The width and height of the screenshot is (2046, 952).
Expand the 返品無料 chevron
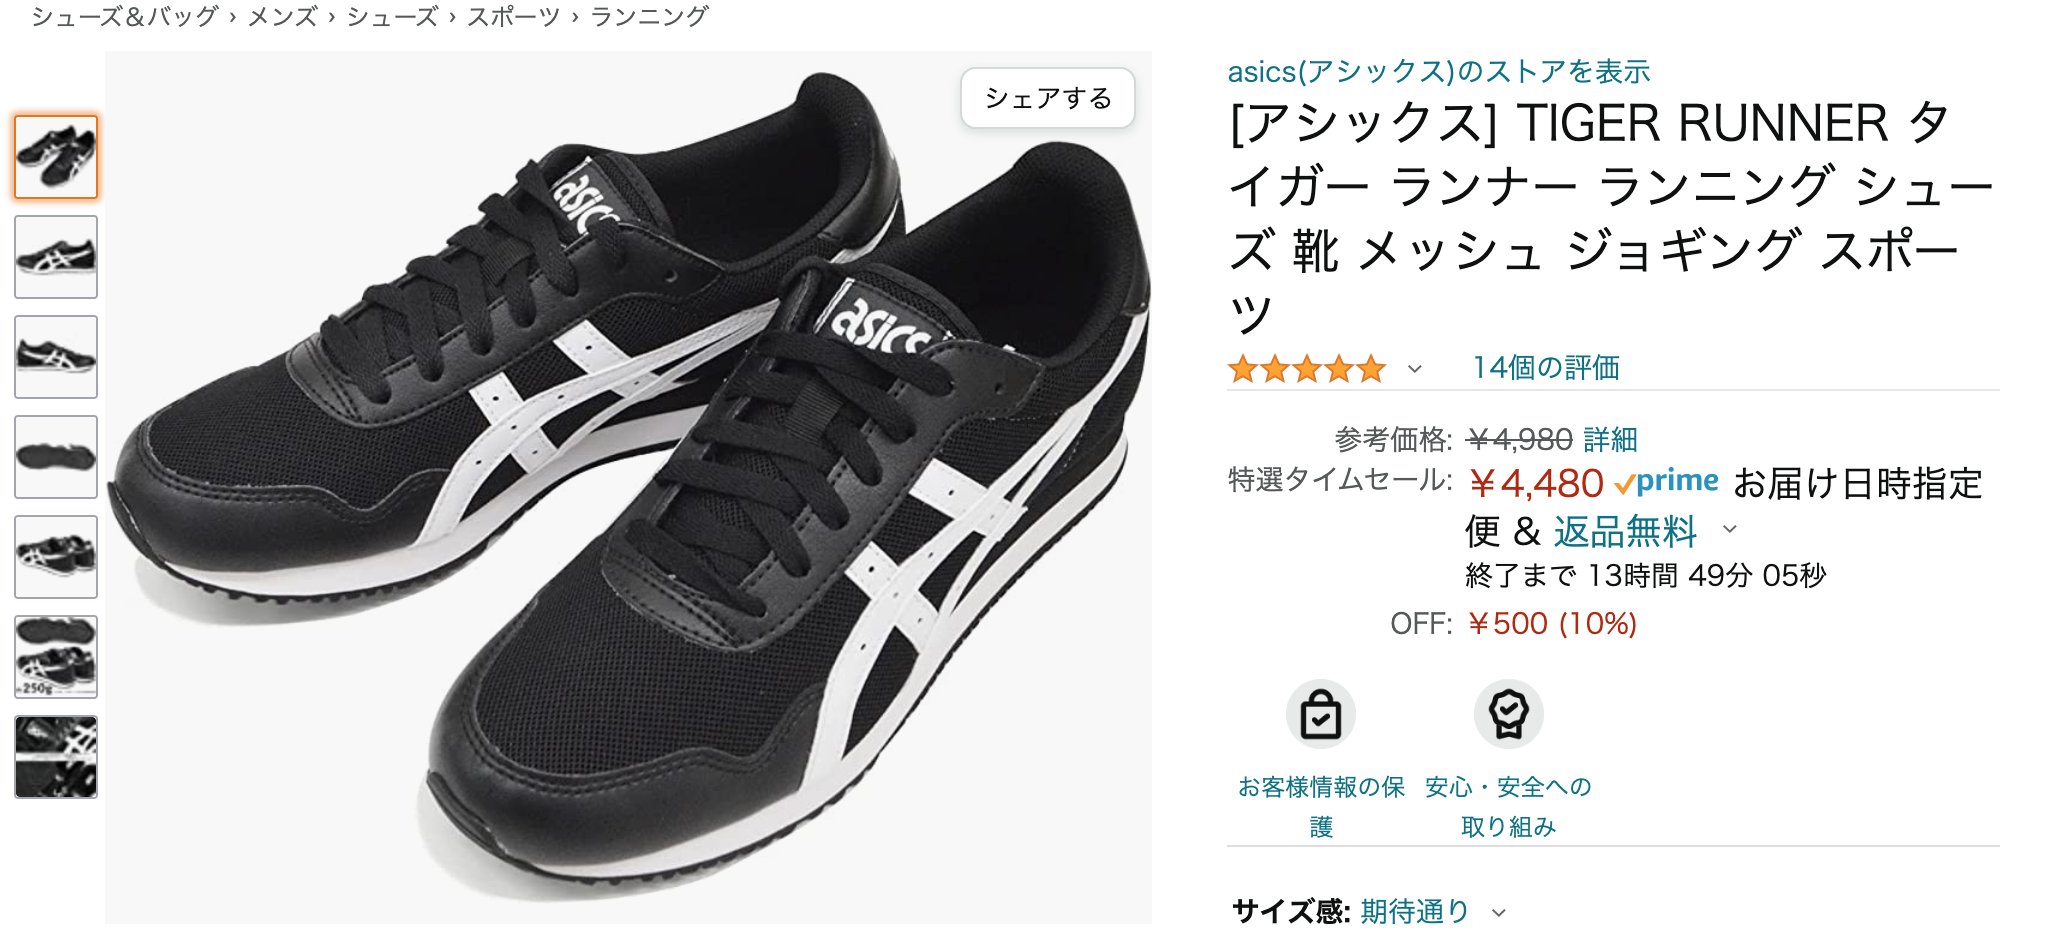1730,529
